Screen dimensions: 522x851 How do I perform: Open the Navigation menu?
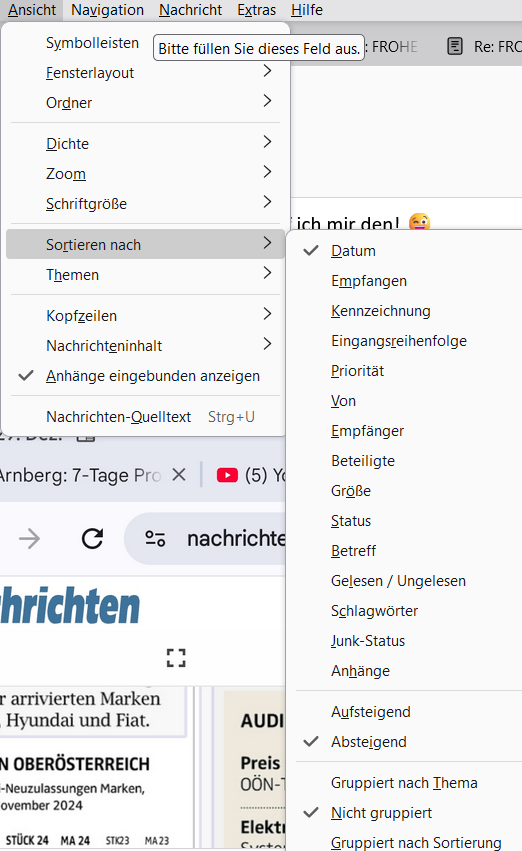[107, 10]
